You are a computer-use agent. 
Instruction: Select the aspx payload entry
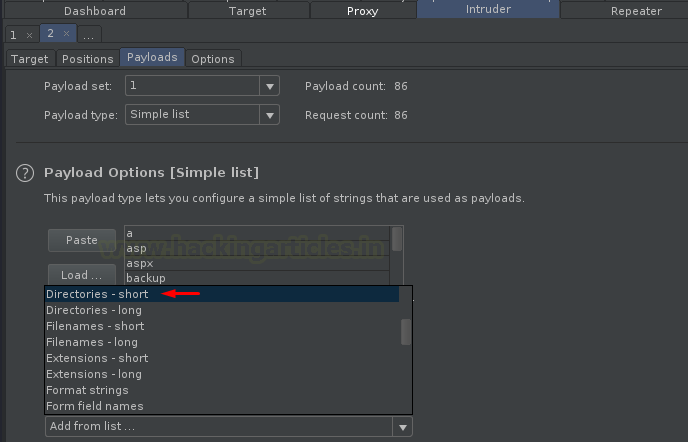click(139, 263)
